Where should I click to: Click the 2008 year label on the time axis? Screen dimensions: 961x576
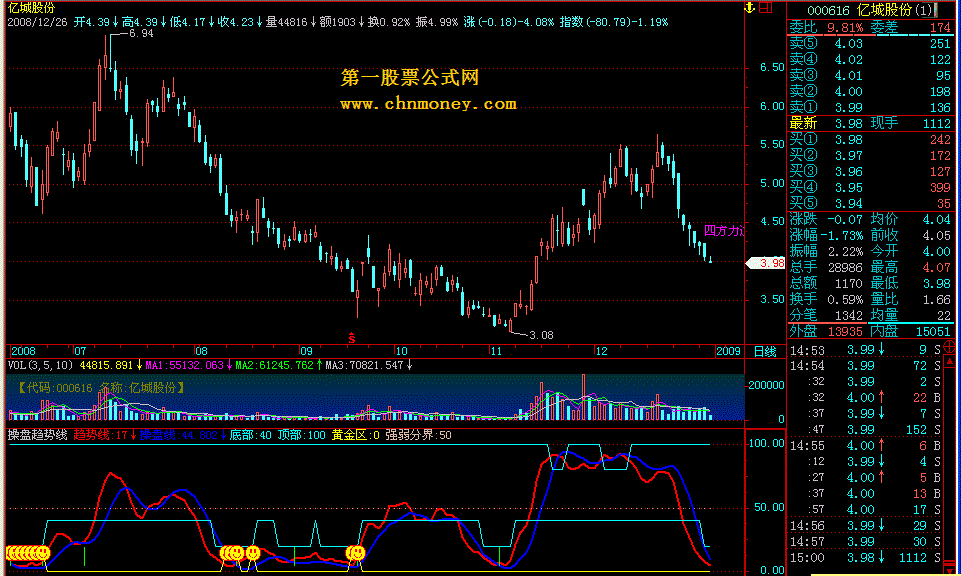[23, 351]
